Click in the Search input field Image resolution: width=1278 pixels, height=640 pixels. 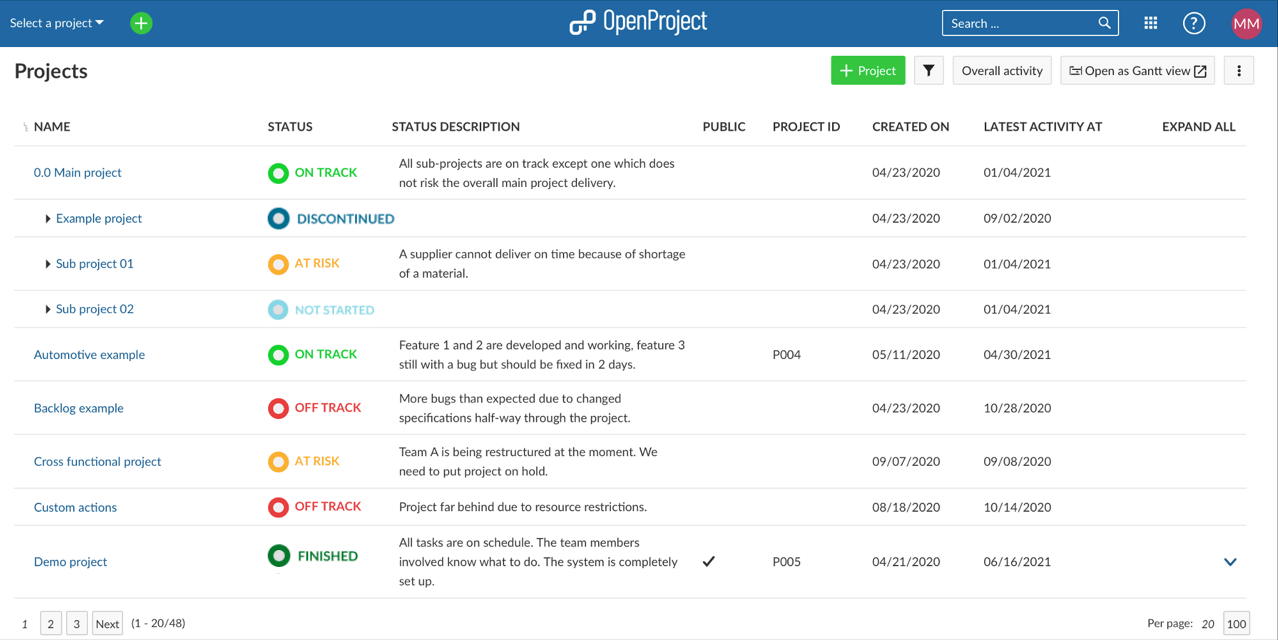pyautogui.click(x=1018, y=23)
